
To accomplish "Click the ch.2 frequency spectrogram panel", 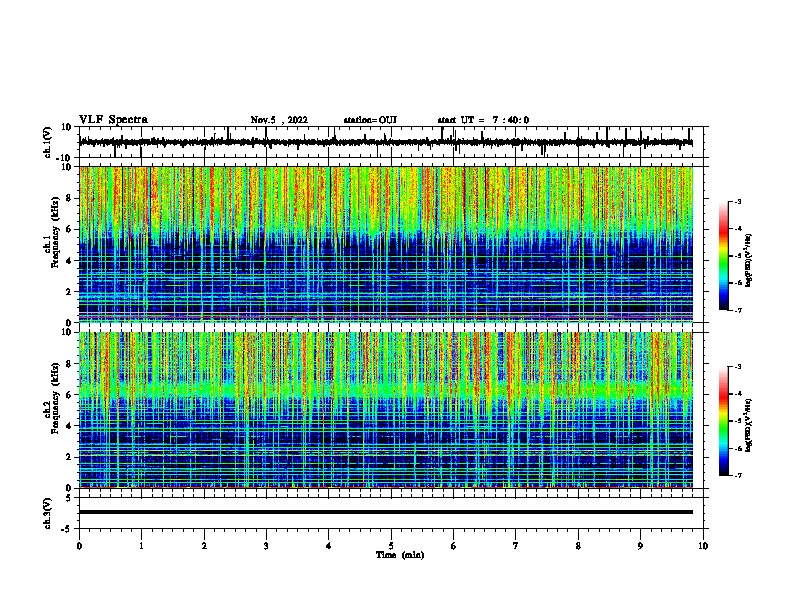I will pyautogui.click(x=386, y=410).
